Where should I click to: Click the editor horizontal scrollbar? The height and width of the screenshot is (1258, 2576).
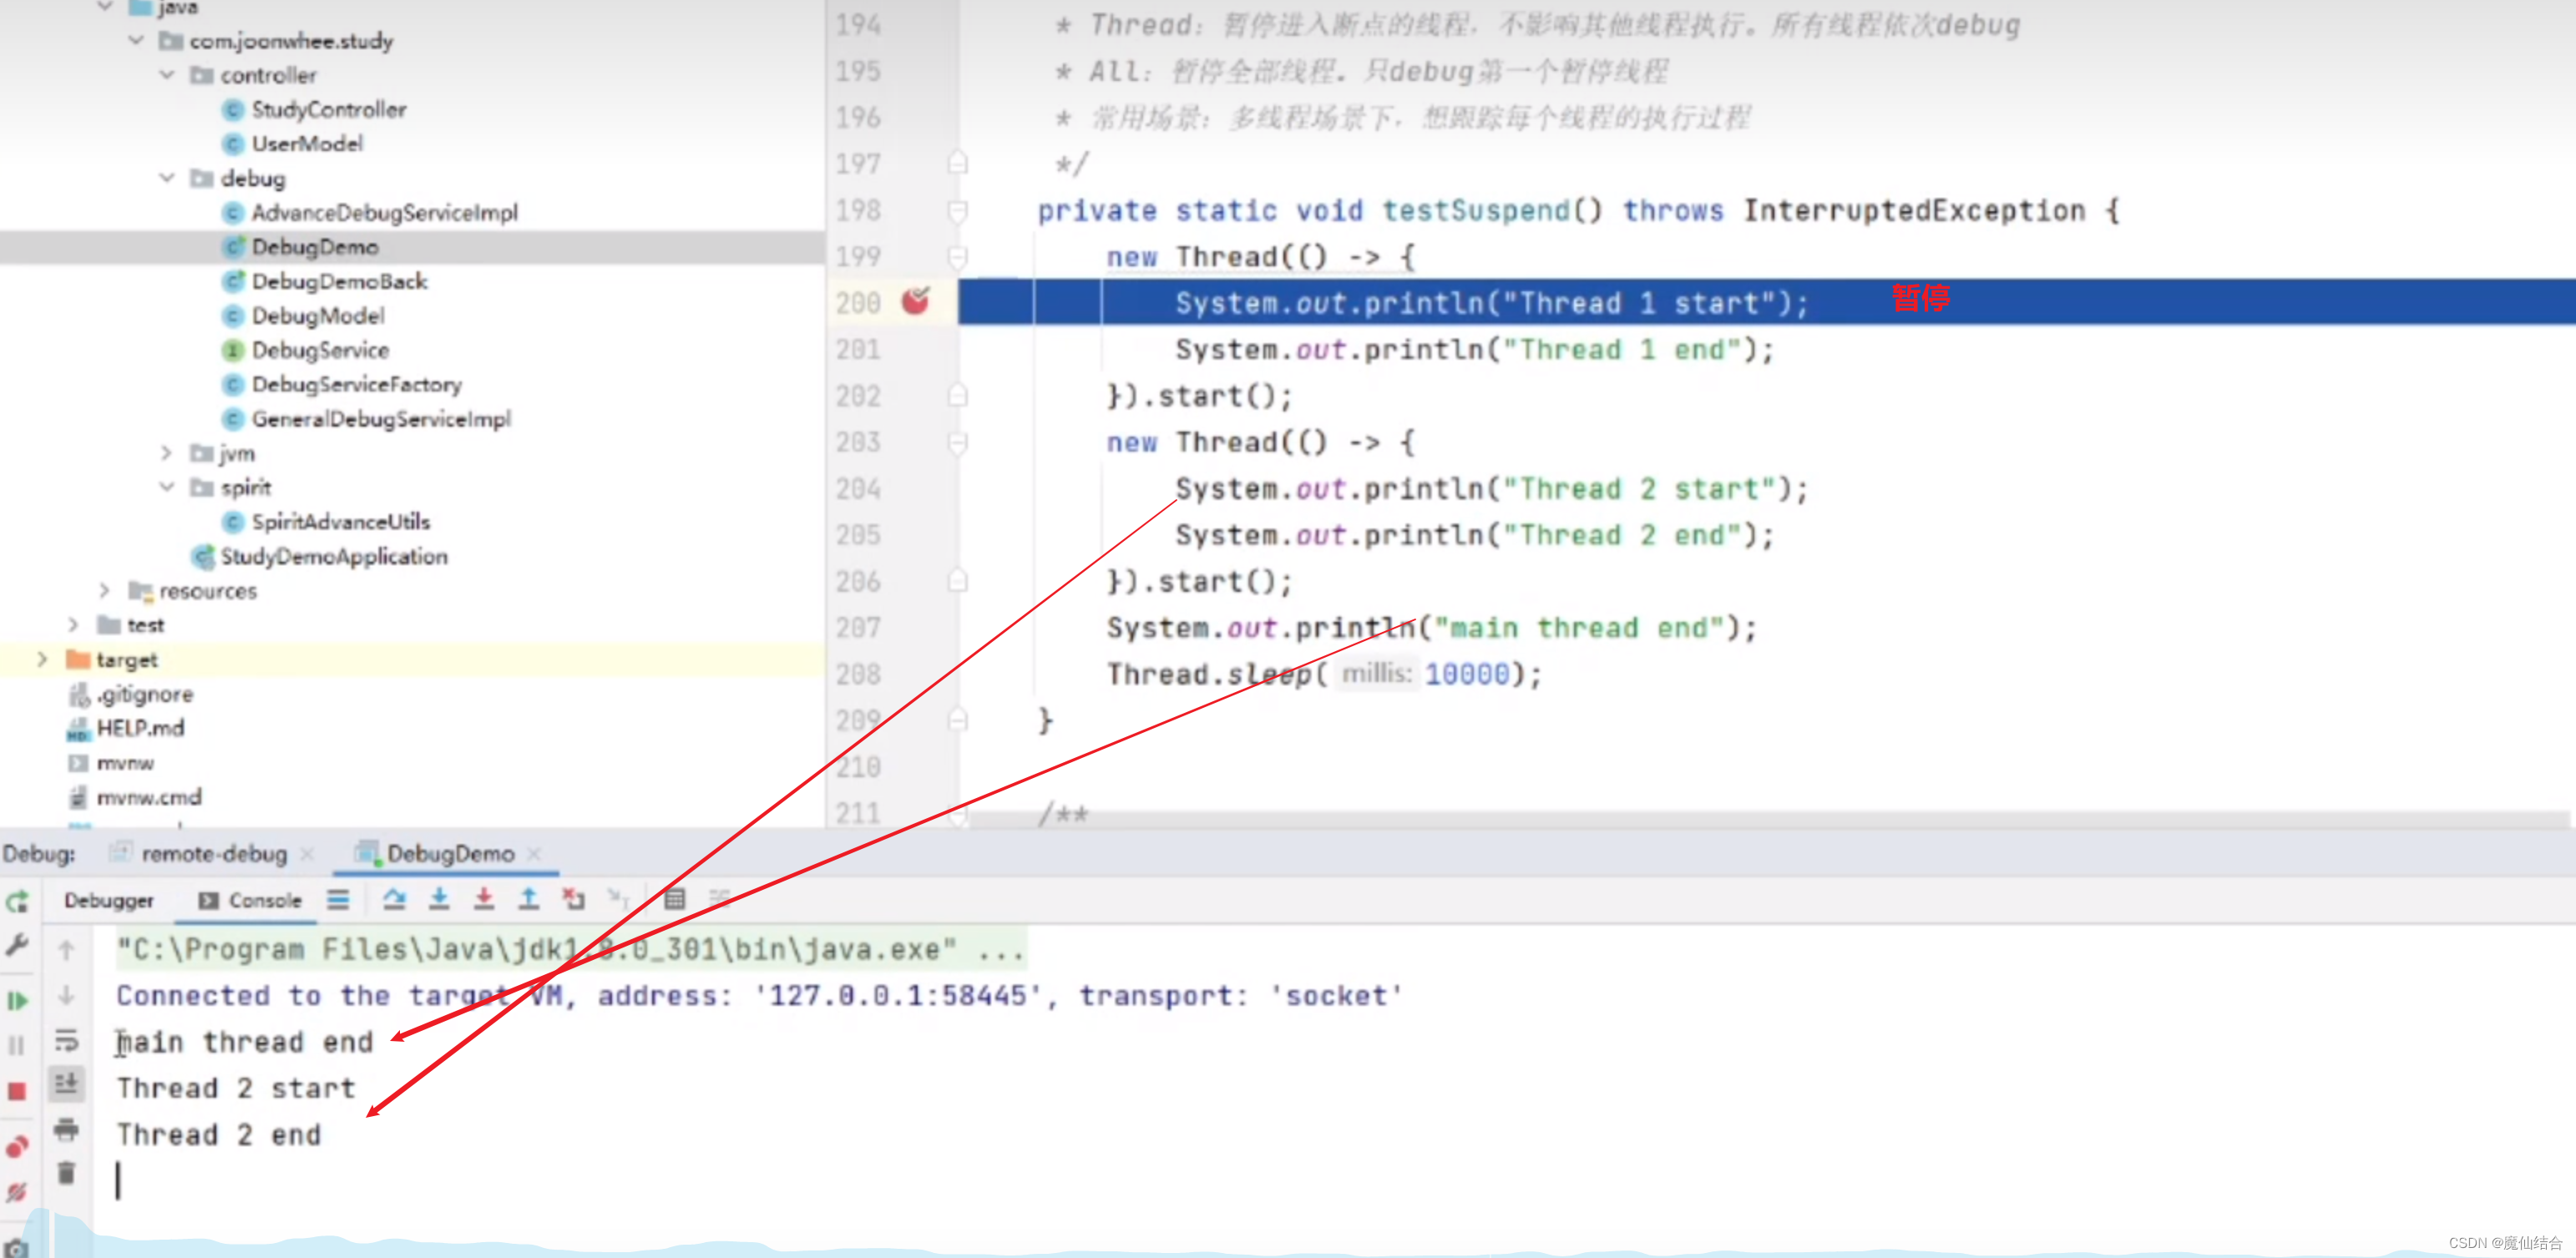point(1770,820)
